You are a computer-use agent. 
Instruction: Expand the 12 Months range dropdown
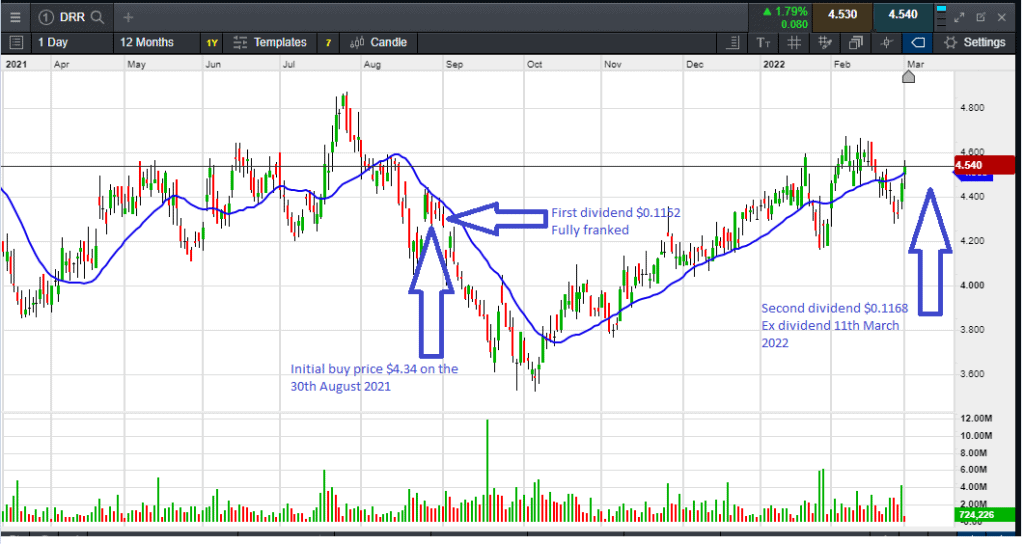[146, 42]
